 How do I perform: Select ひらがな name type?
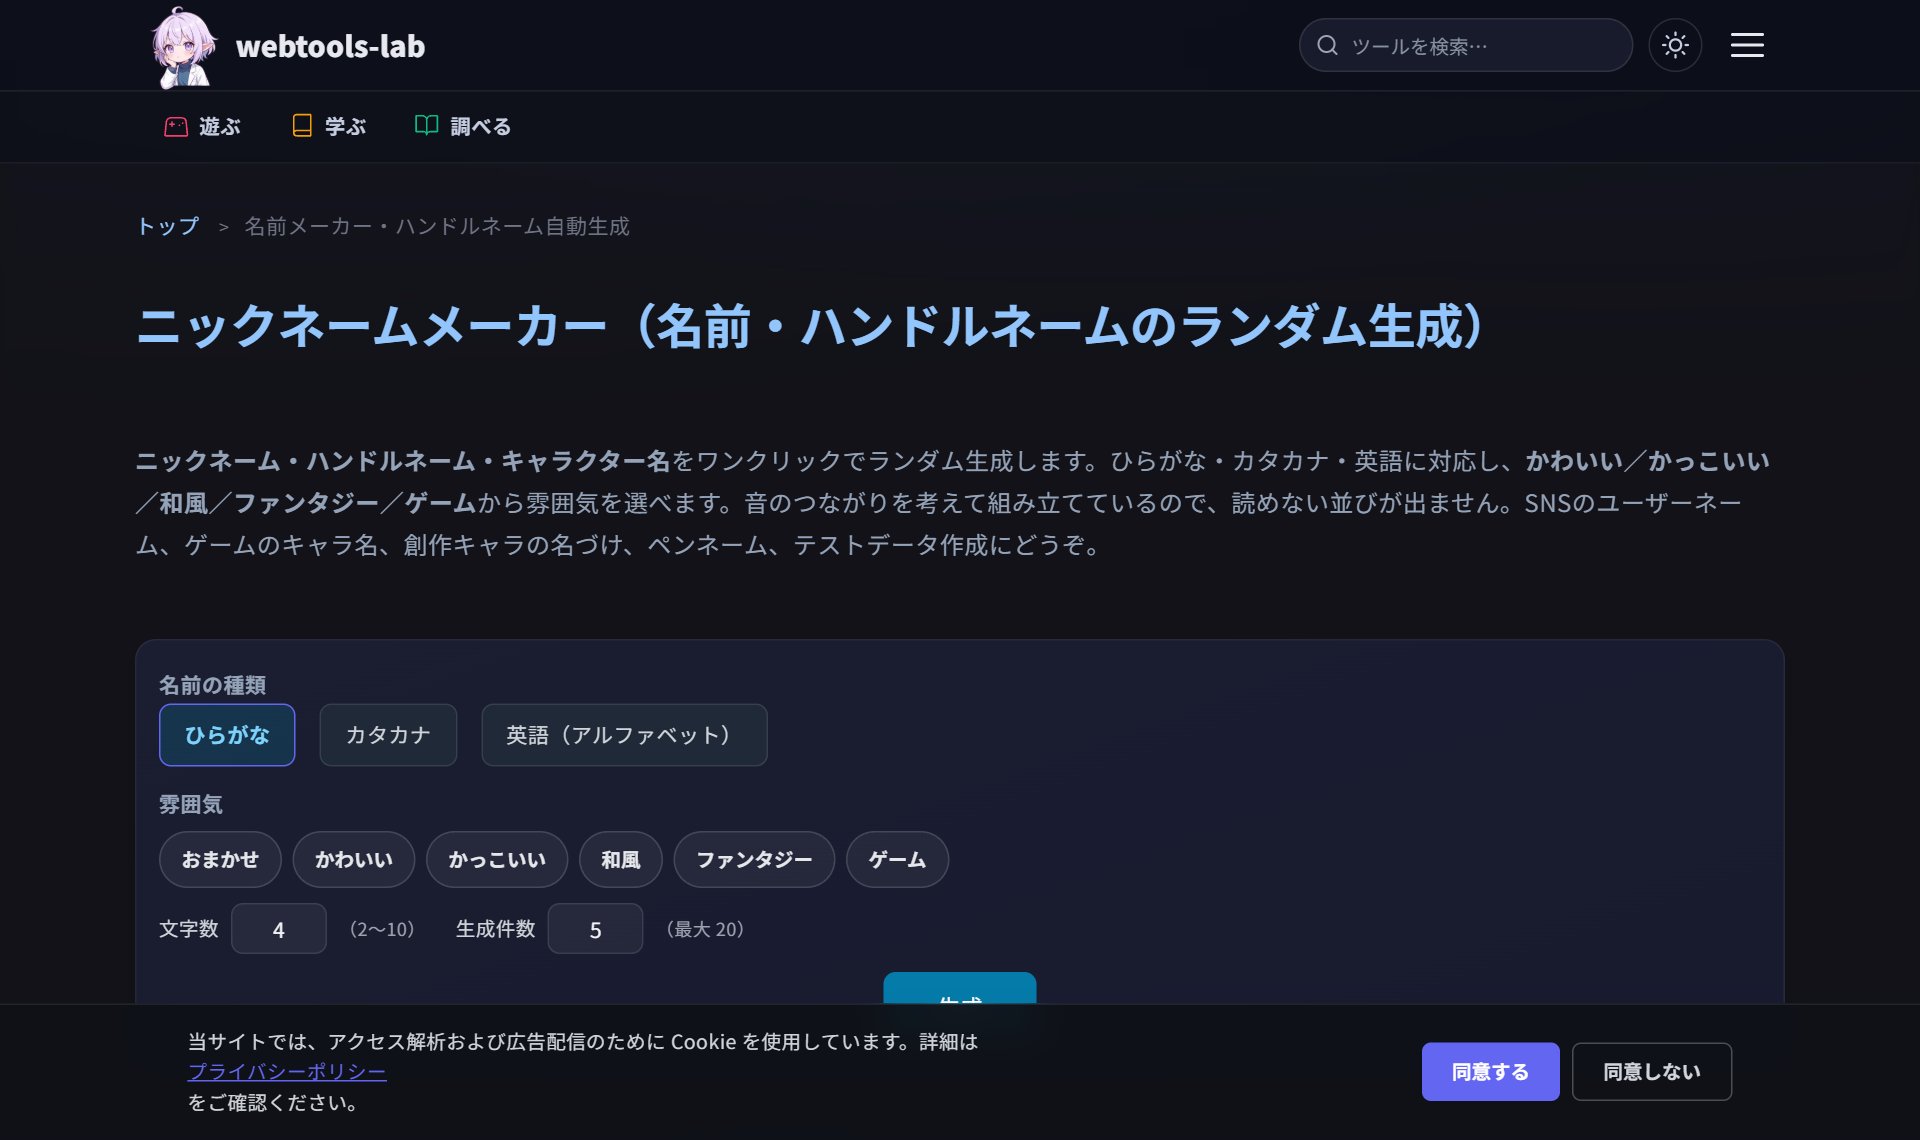click(227, 735)
